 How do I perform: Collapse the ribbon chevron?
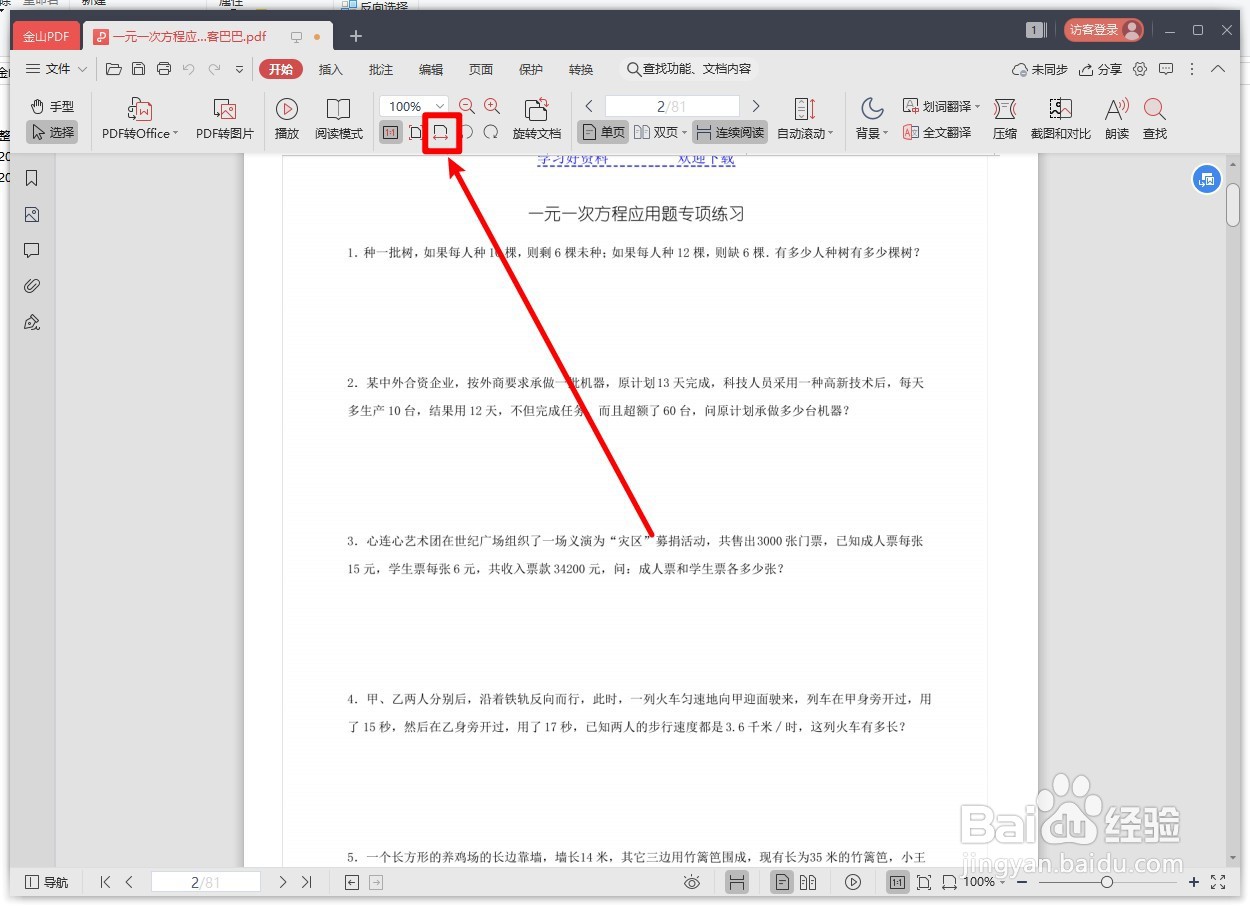(1218, 69)
